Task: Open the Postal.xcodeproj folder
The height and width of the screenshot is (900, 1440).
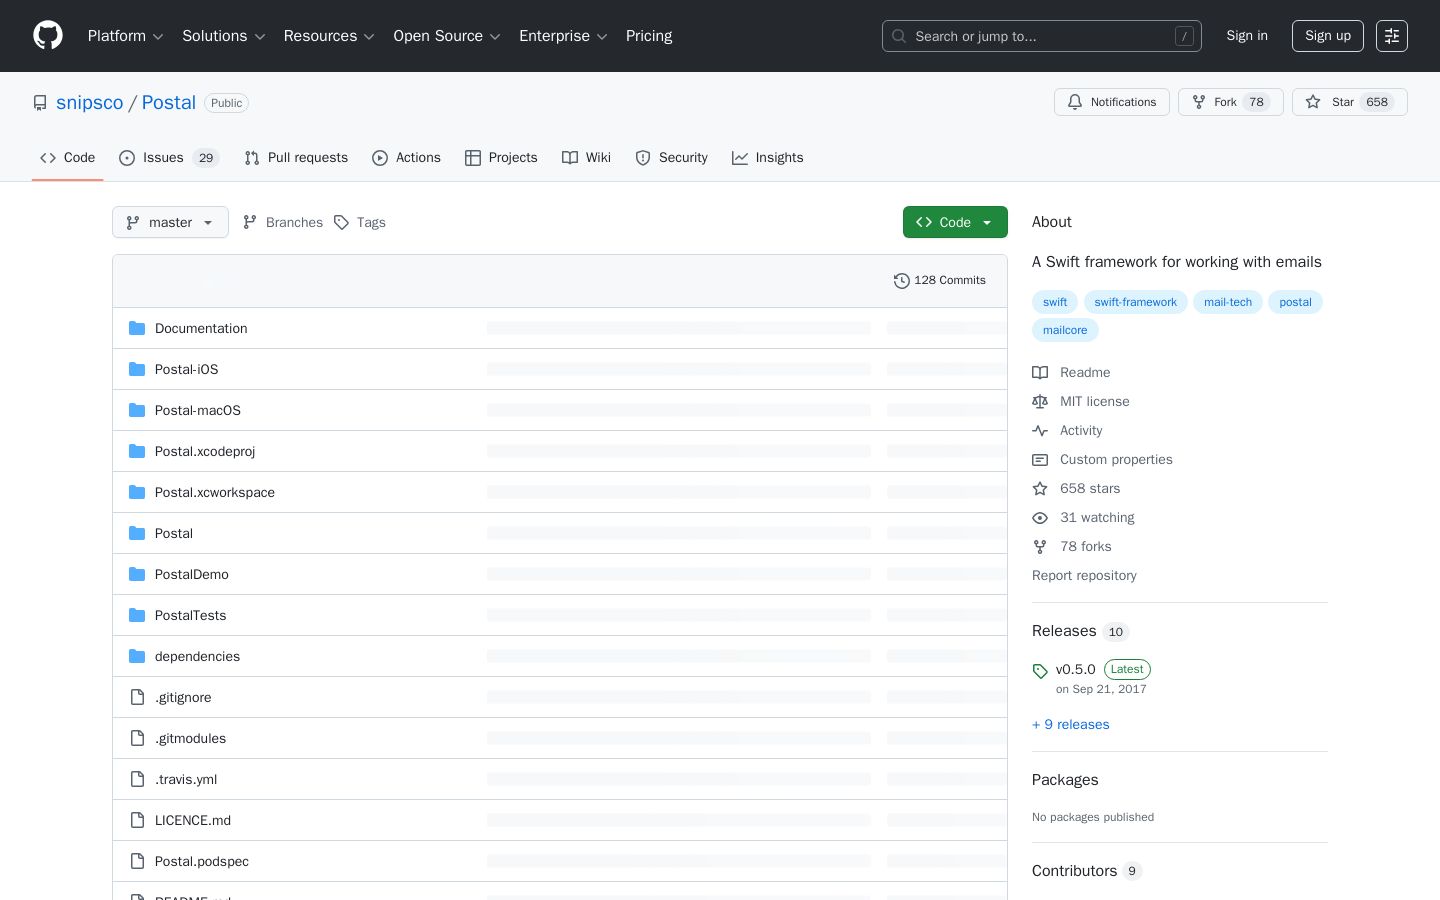Action: [205, 451]
